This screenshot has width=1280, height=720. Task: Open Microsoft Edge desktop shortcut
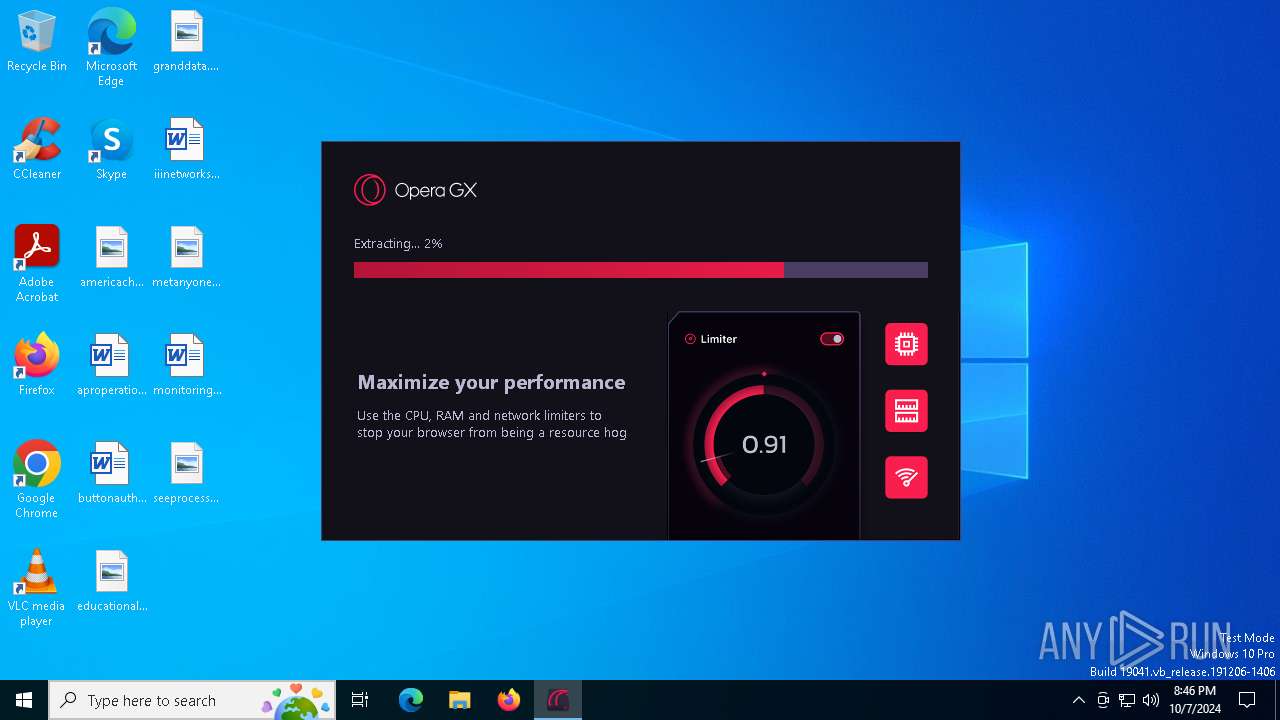pyautogui.click(x=111, y=48)
